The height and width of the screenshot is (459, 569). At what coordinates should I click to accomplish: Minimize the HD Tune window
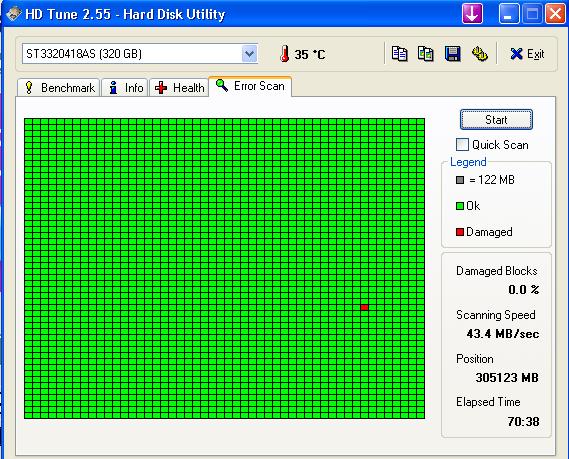(509, 14)
